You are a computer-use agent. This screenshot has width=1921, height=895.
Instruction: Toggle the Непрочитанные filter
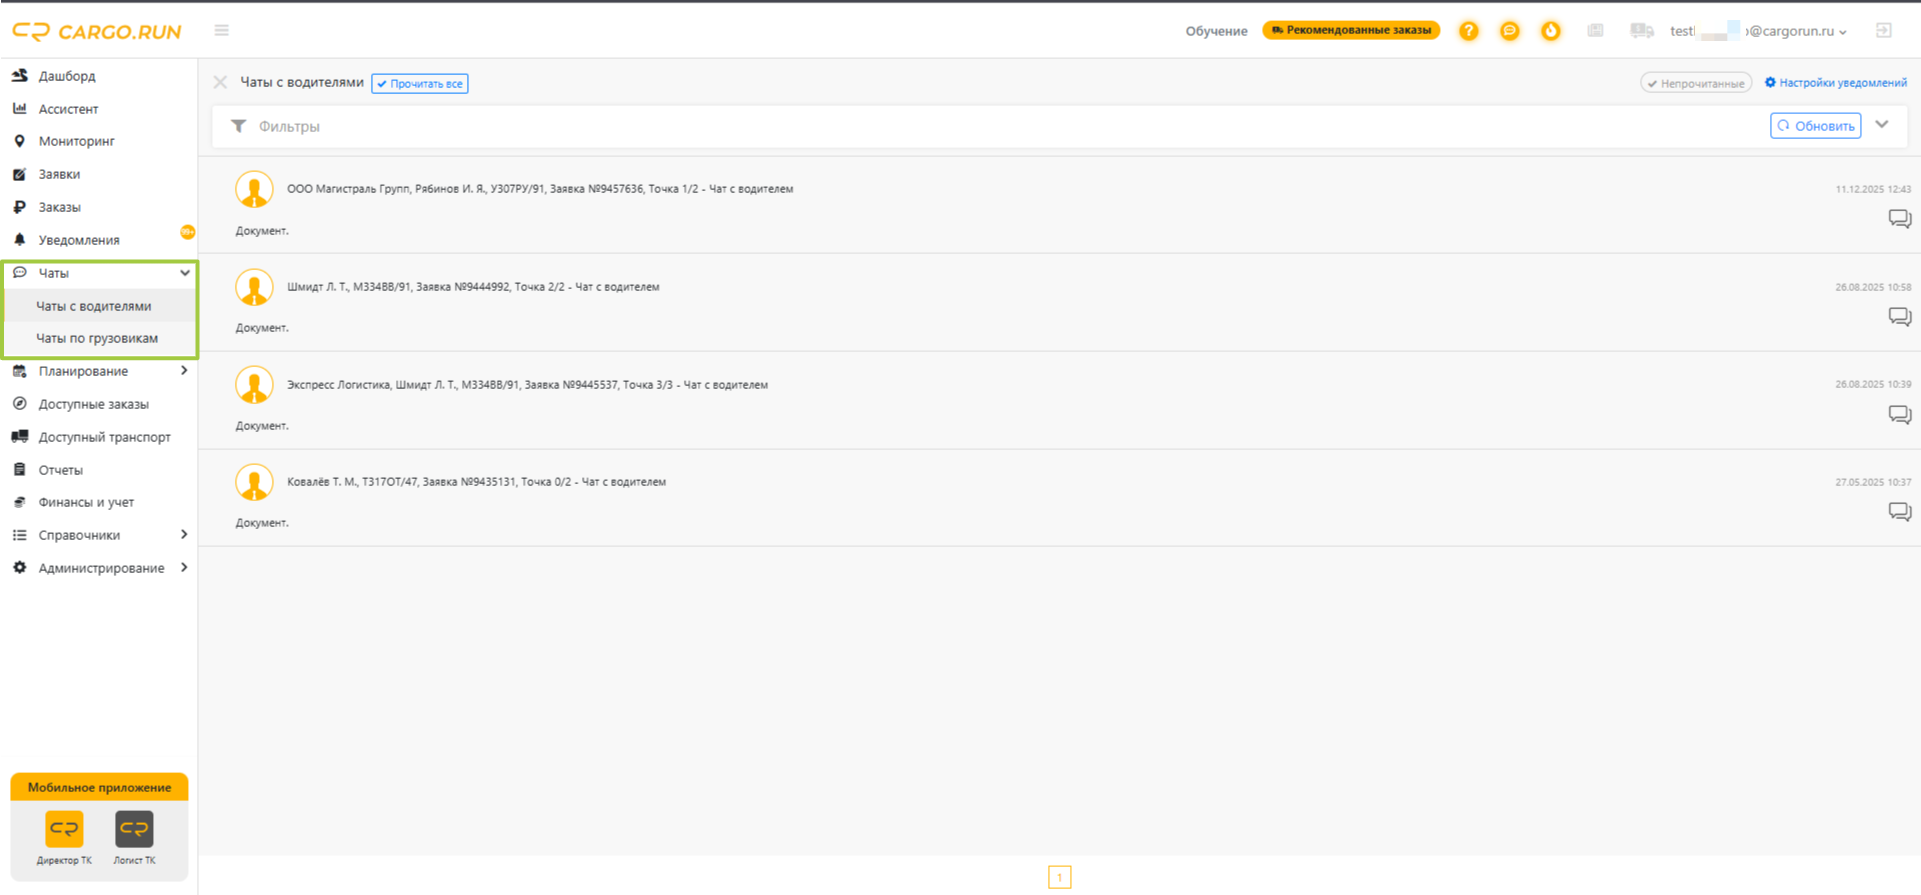(1696, 83)
